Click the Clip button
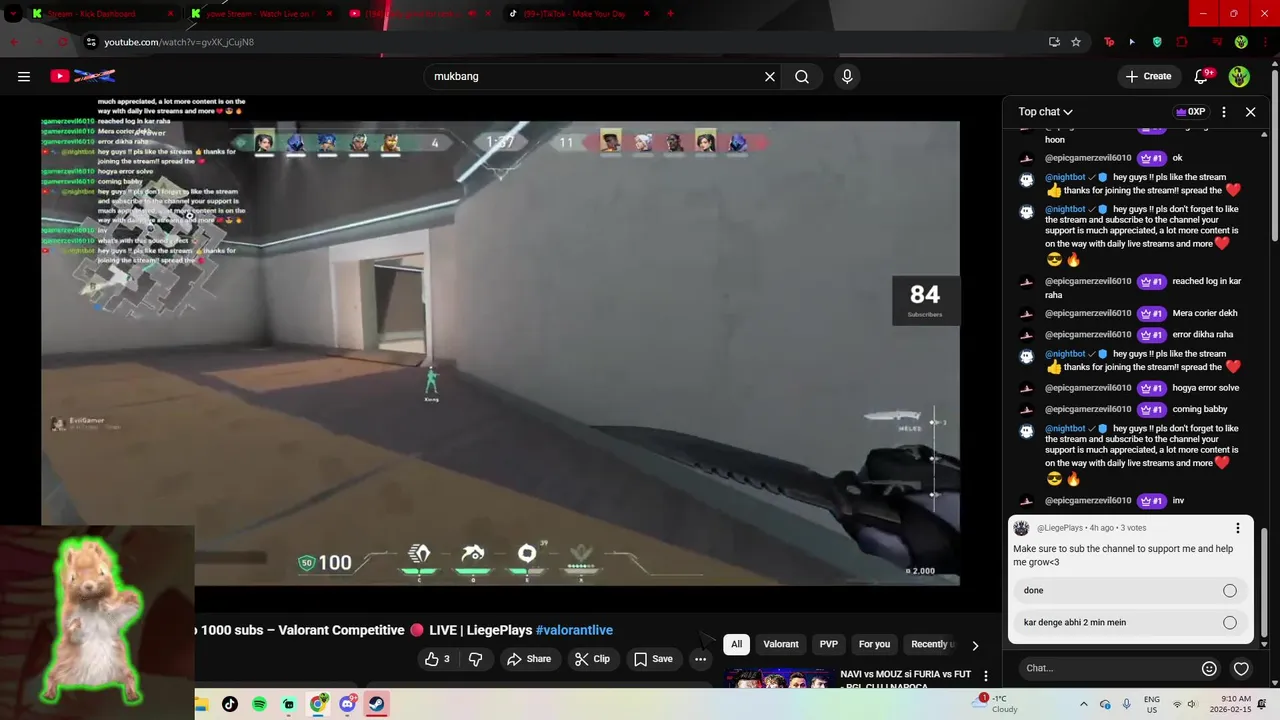This screenshot has height=720, width=1280. pos(593,659)
